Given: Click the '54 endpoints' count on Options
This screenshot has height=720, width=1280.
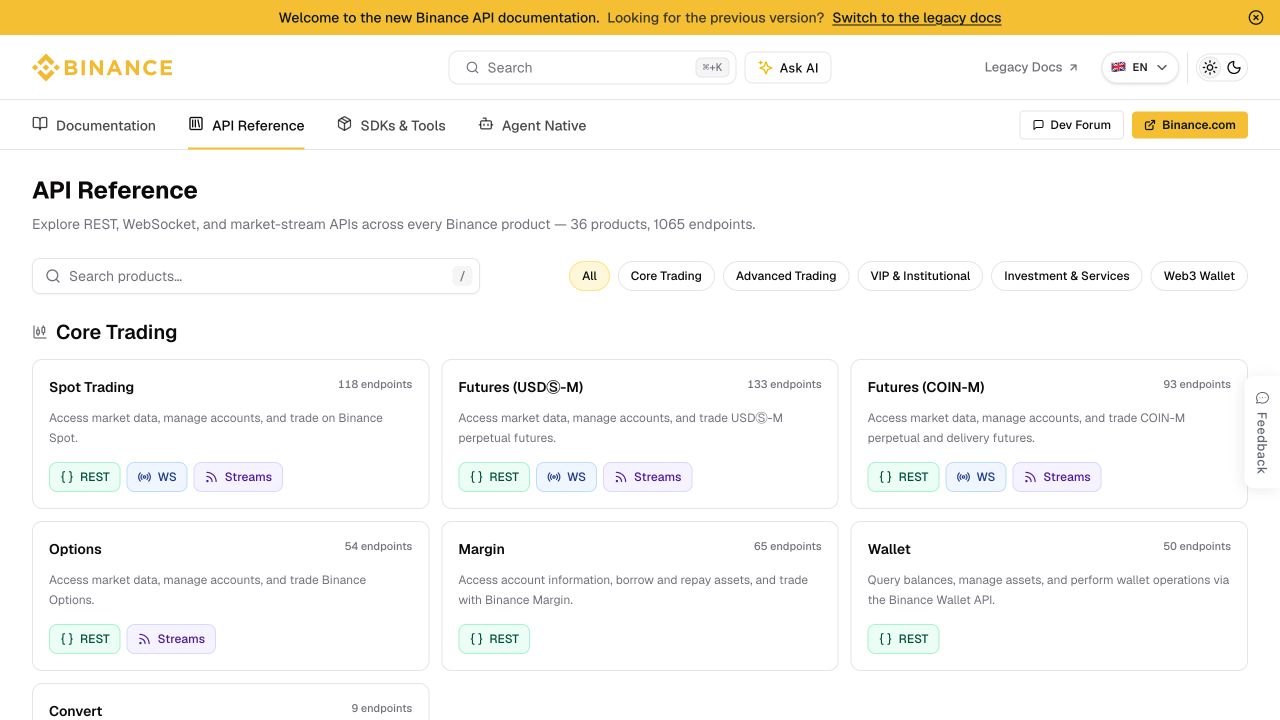Looking at the screenshot, I should click(378, 546).
